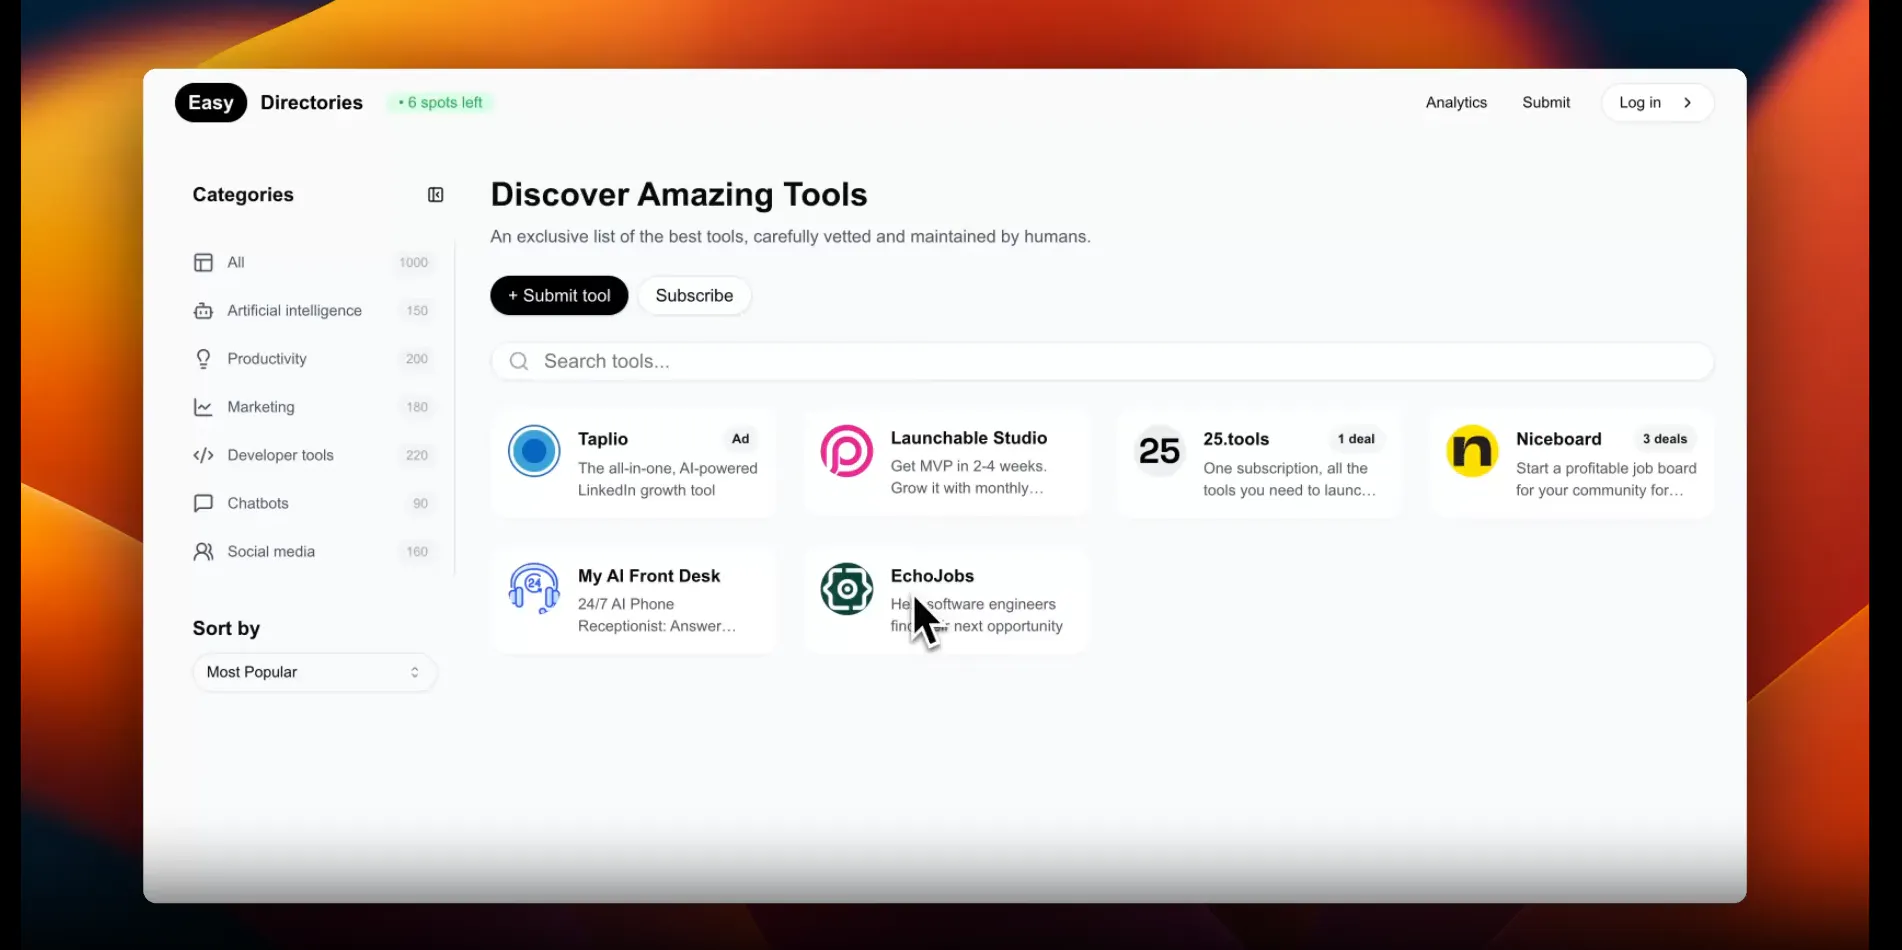Select the All category
Viewport: 1902px width, 950px height.
point(235,262)
